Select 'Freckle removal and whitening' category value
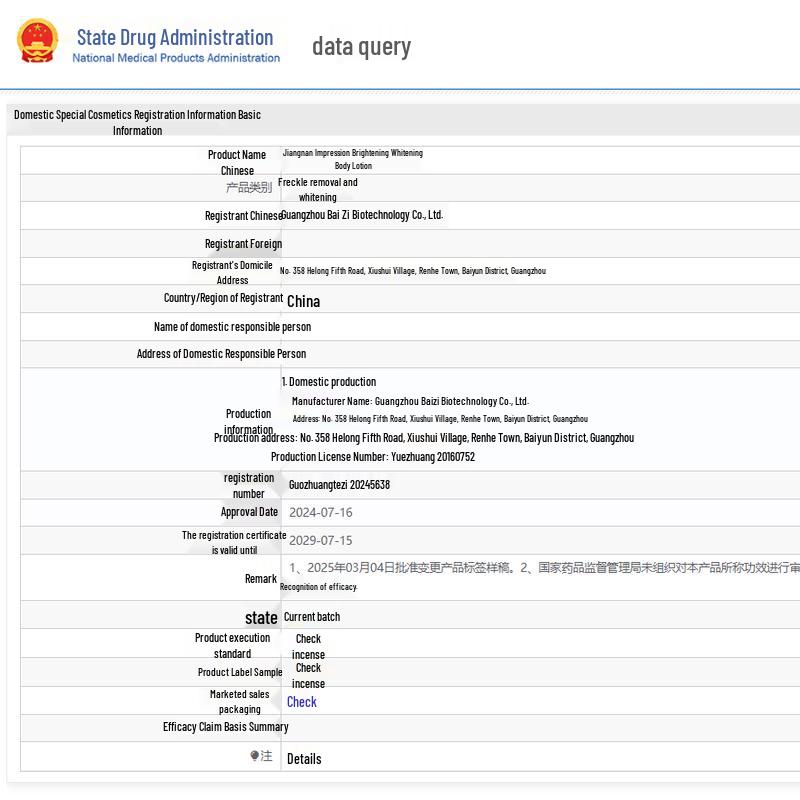800x800 pixels. [317, 189]
